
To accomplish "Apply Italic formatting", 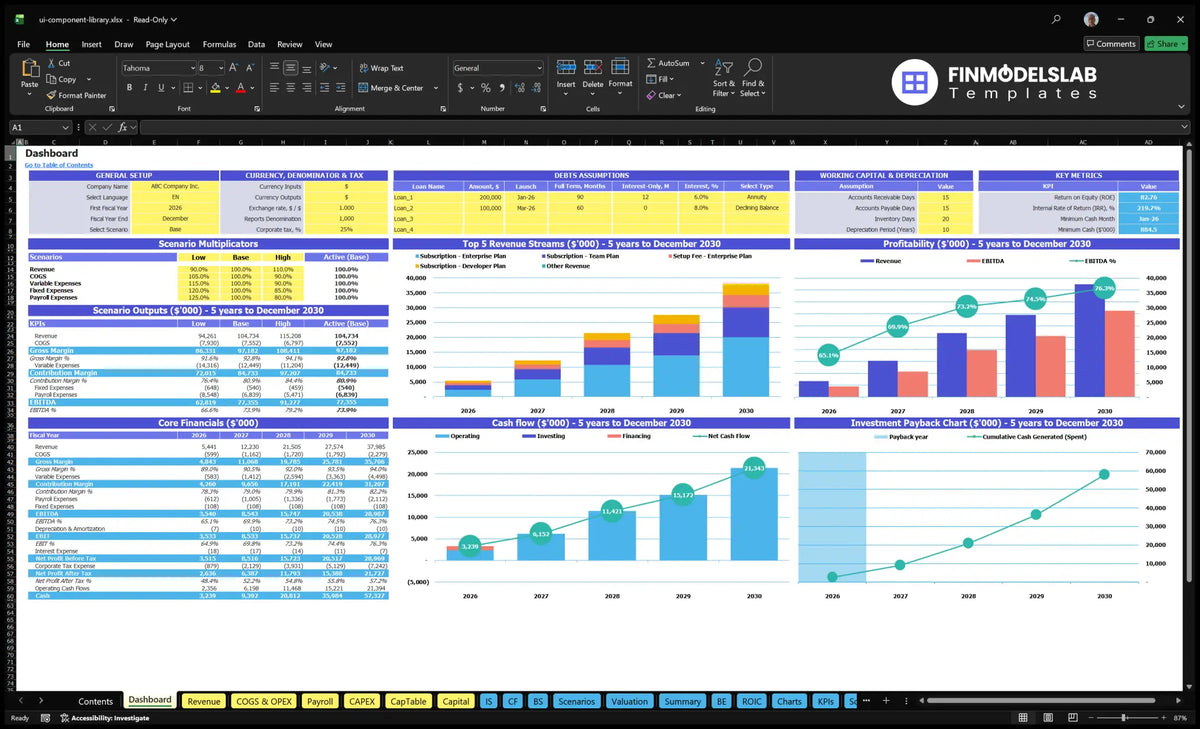I will [144, 88].
